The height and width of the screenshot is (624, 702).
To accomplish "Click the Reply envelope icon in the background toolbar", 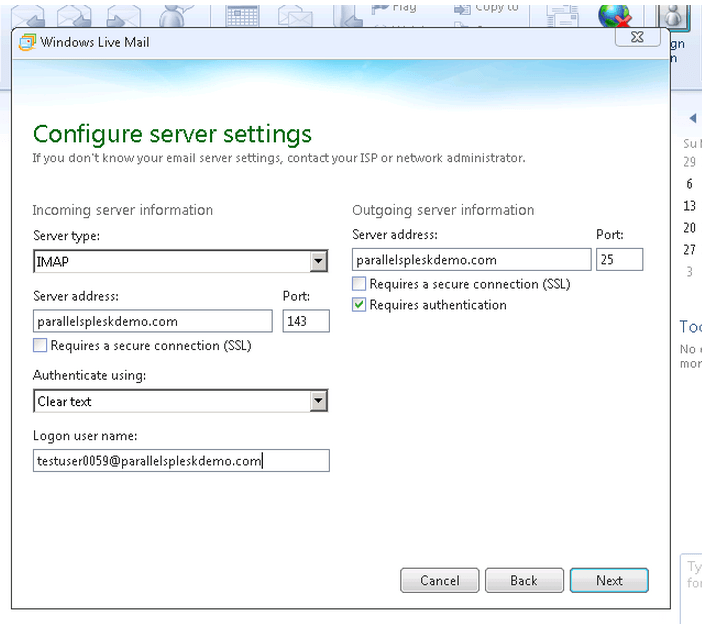I will (x=29, y=16).
